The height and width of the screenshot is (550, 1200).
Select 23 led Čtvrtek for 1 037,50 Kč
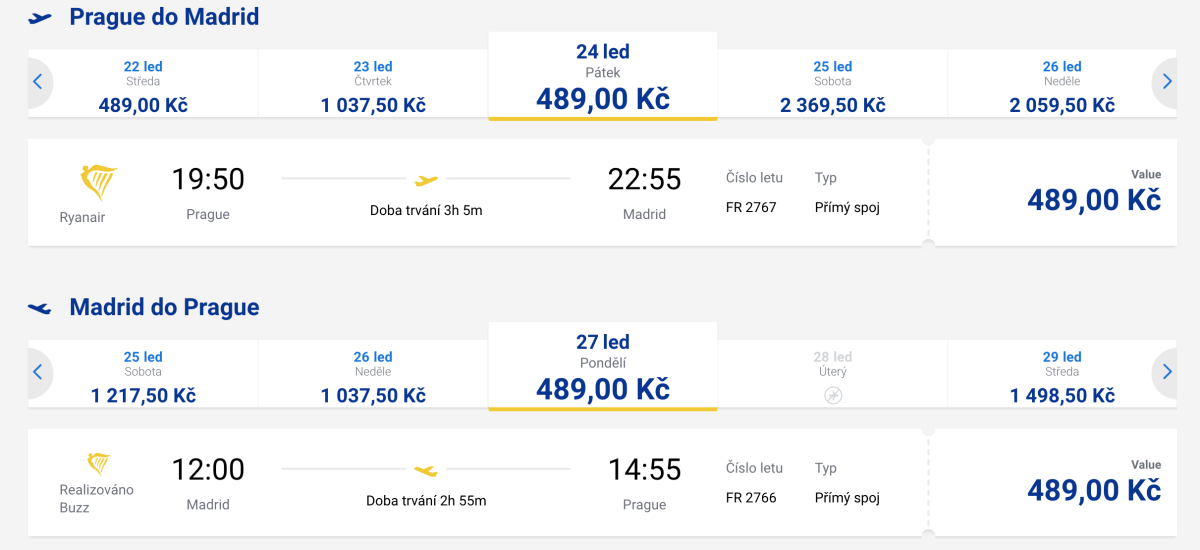click(x=373, y=86)
